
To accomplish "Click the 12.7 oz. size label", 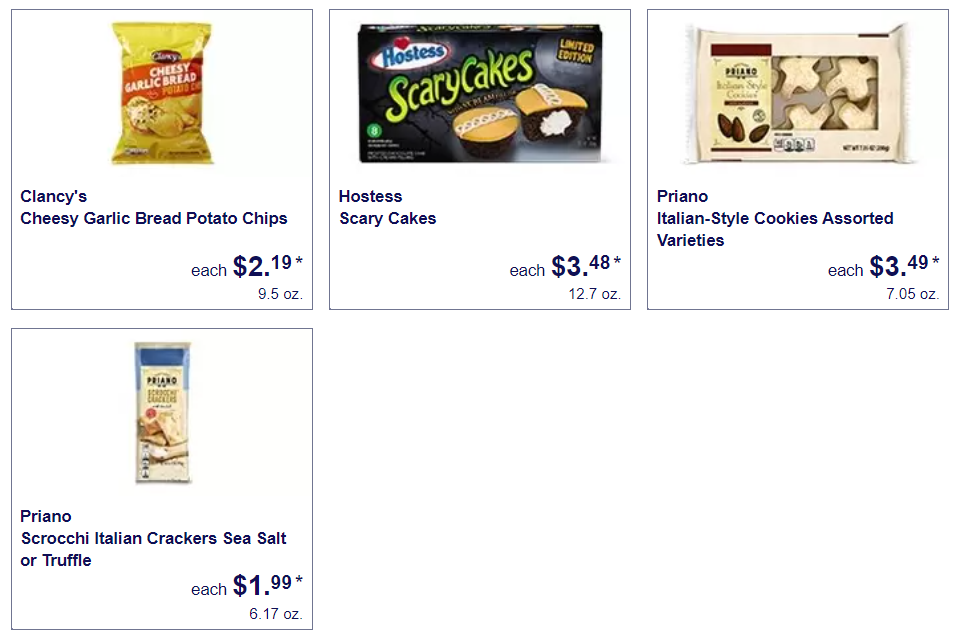I will (x=594, y=294).
